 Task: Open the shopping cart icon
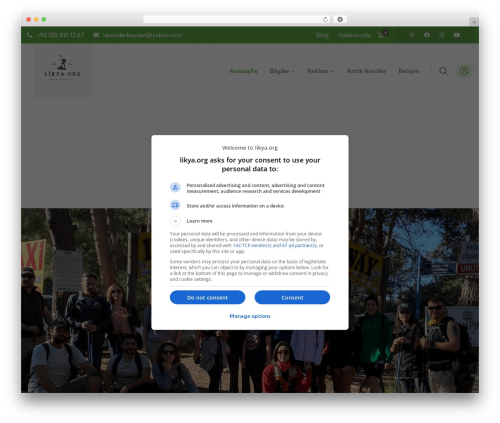pyautogui.click(x=381, y=35)
